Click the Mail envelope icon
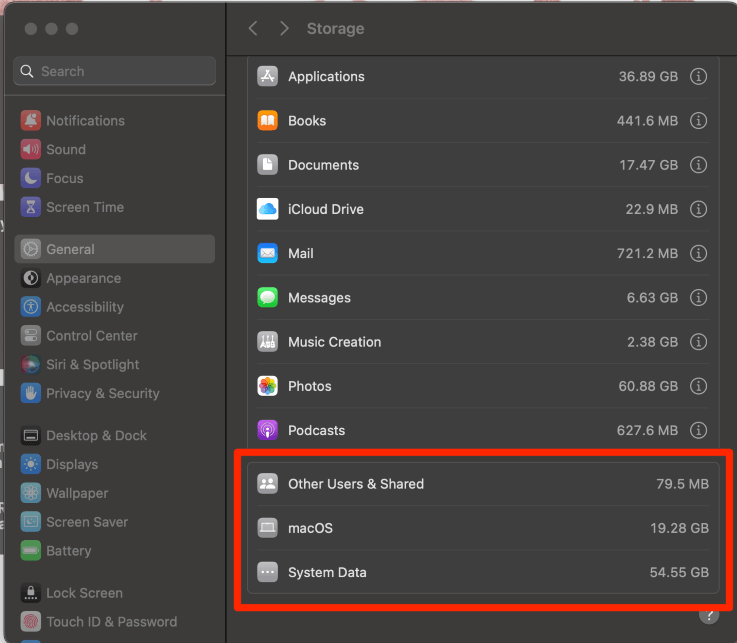 [x=267, y=254]
